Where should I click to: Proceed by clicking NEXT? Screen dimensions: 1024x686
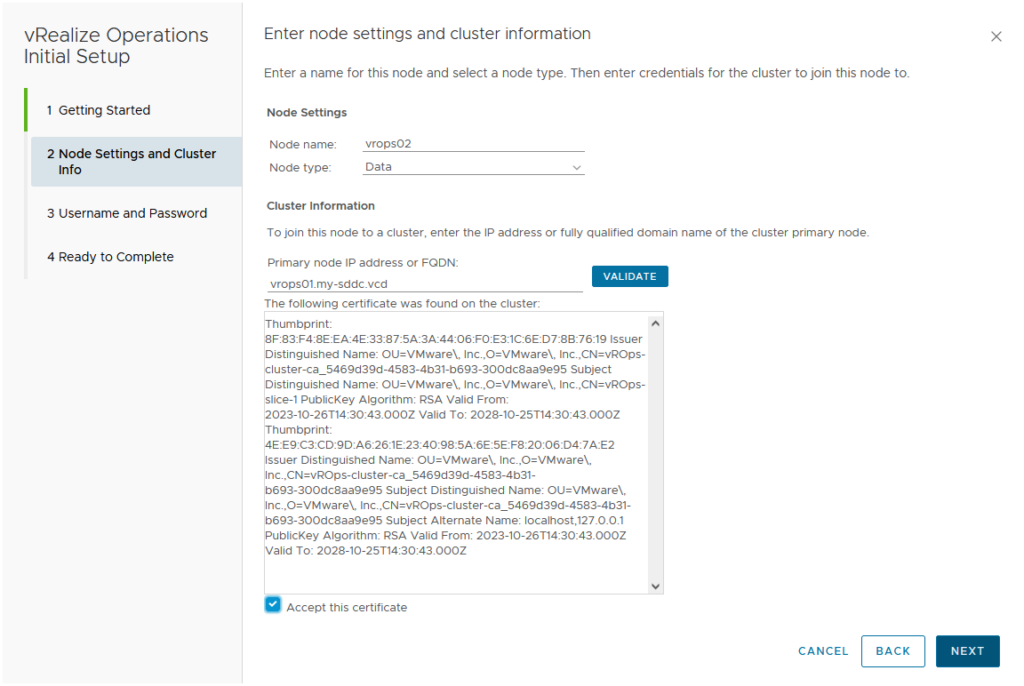click(x=967, y=651)
